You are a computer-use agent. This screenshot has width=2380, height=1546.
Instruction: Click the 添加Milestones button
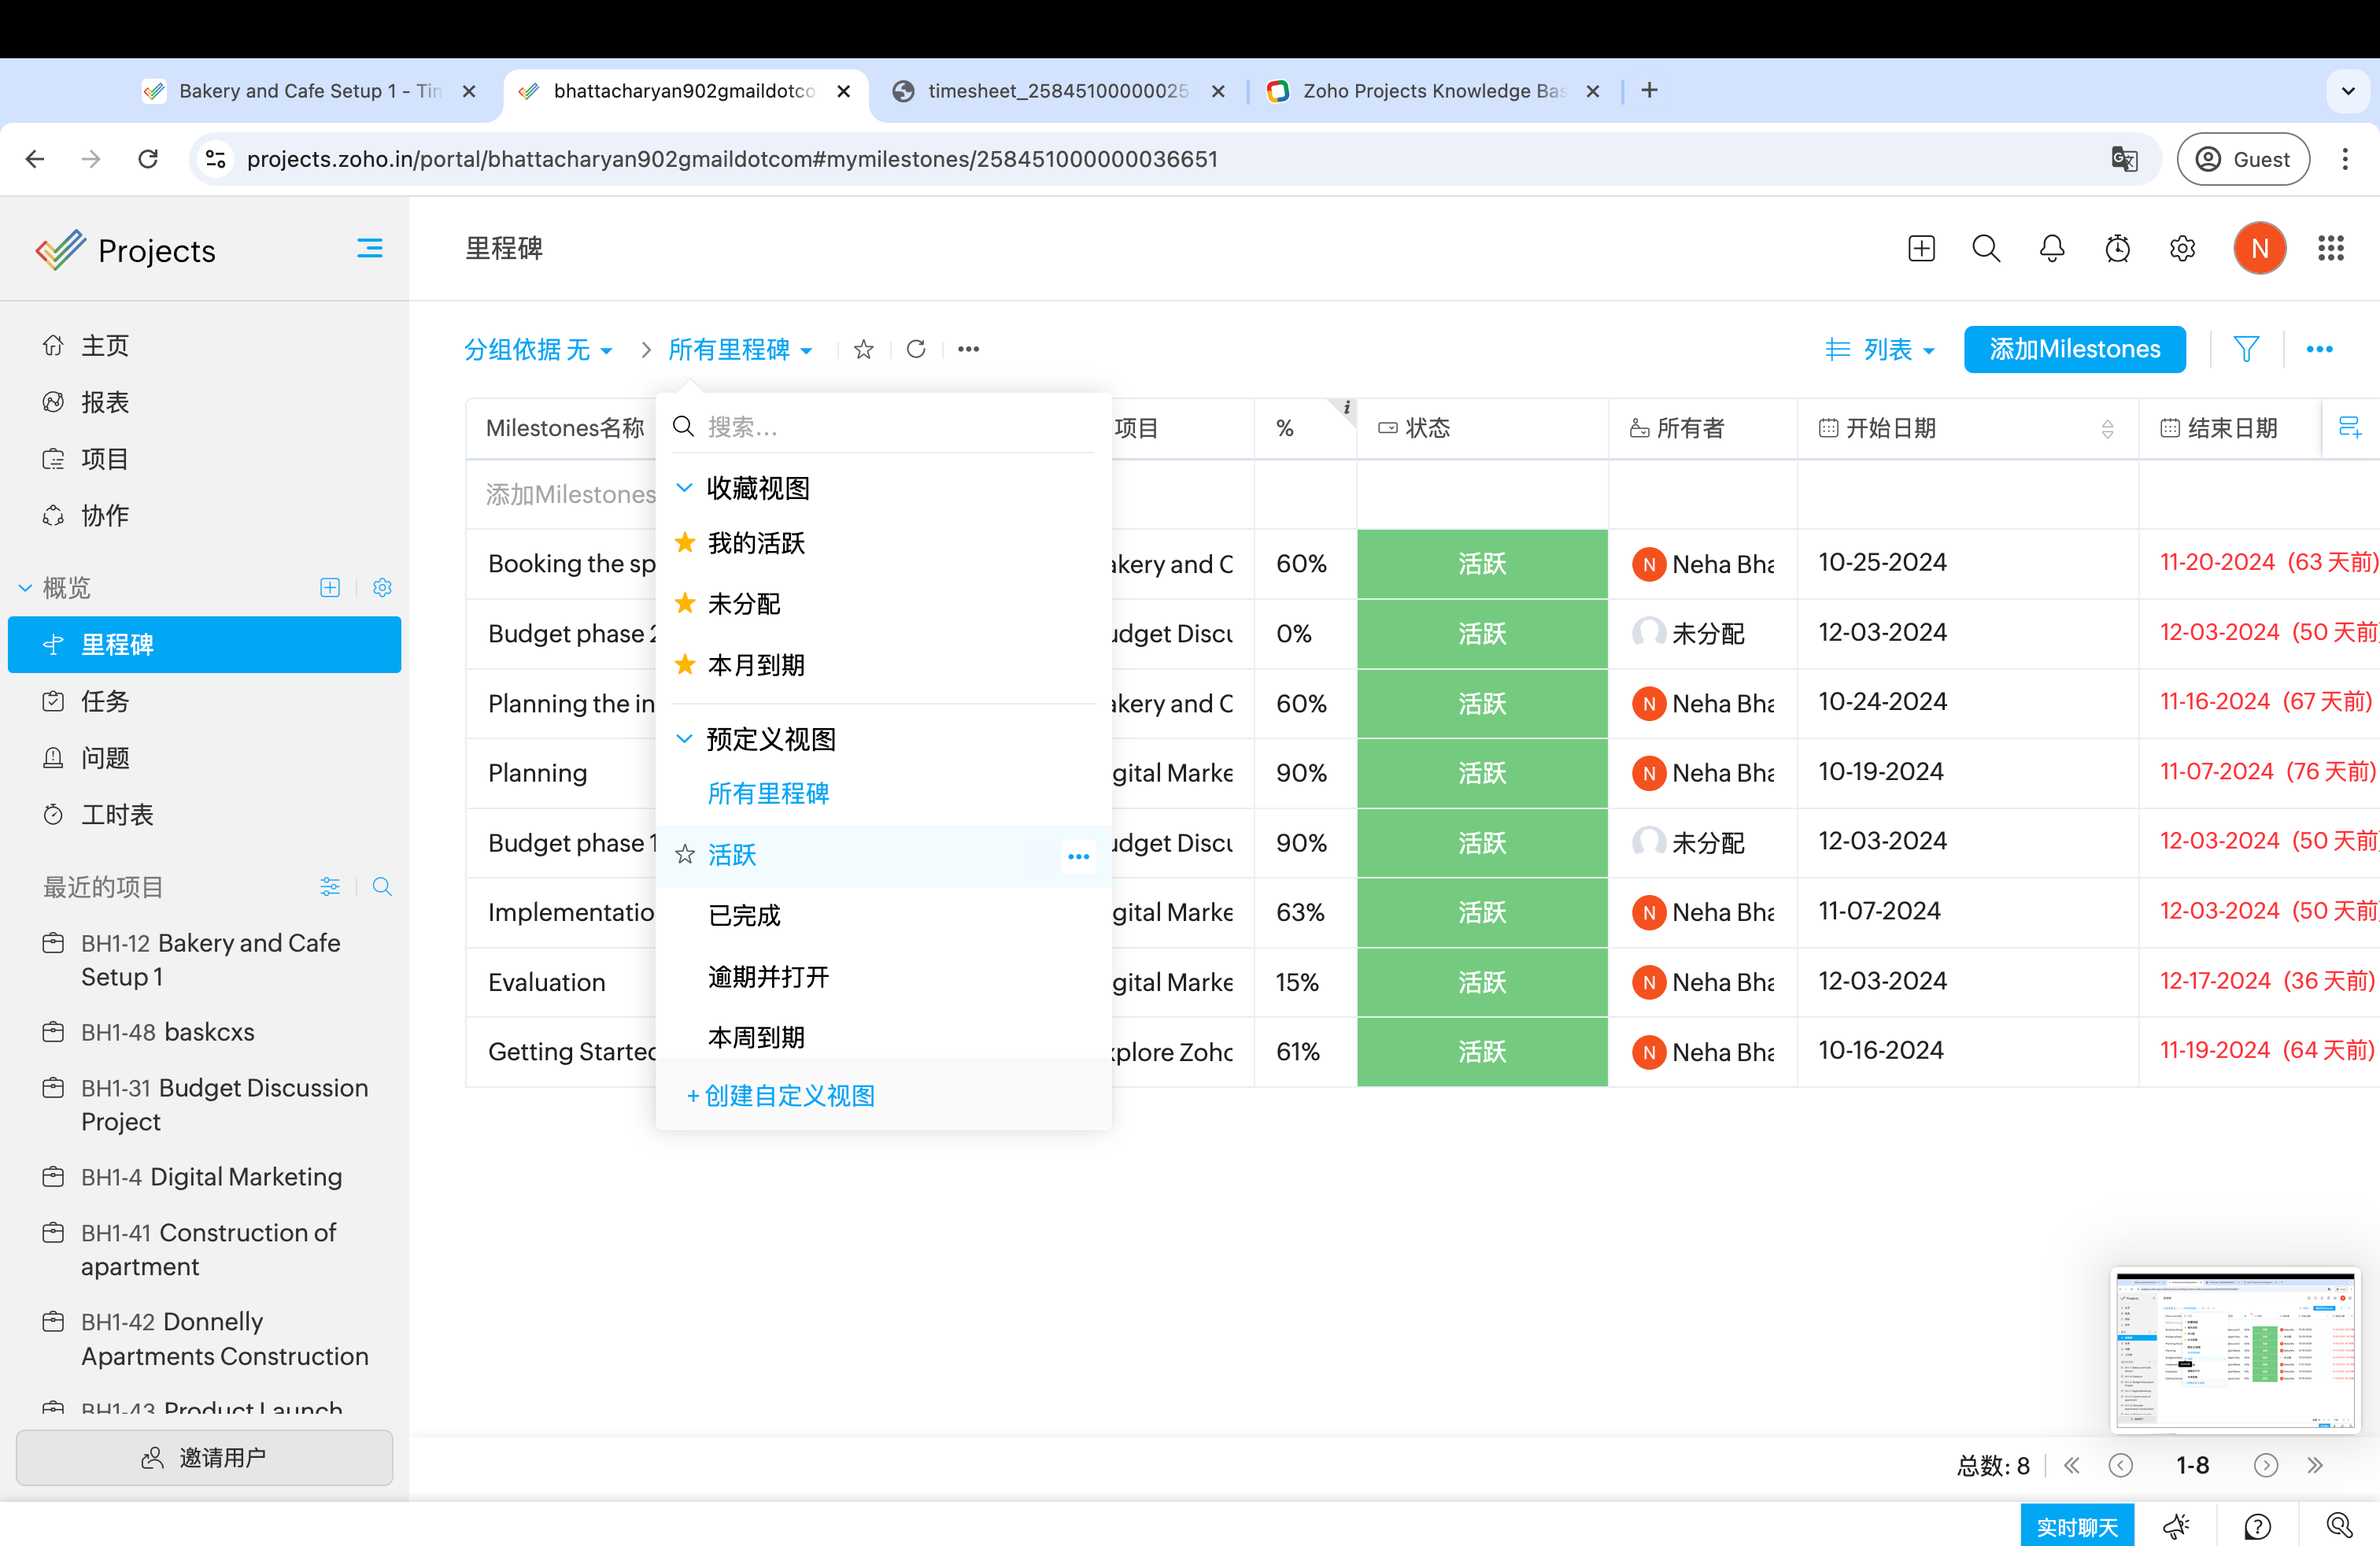coord(2074,349)
